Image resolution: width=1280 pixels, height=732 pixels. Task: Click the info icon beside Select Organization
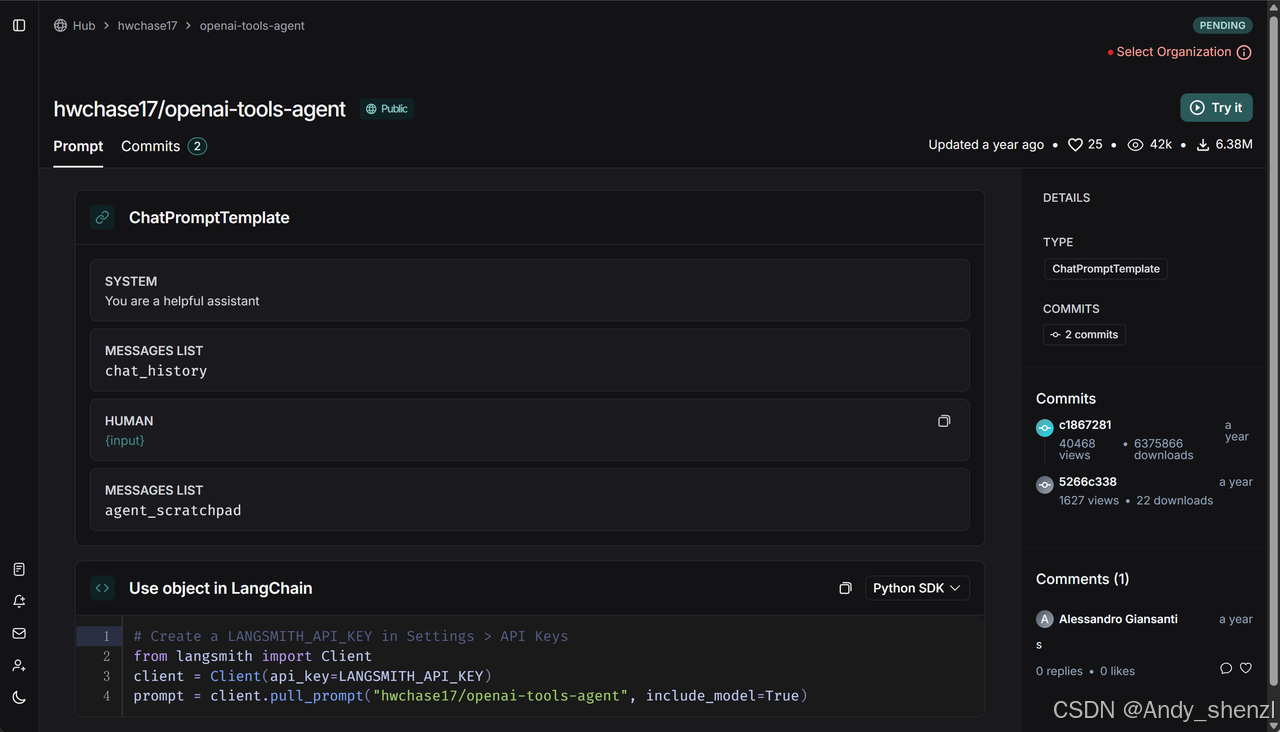1244,52
